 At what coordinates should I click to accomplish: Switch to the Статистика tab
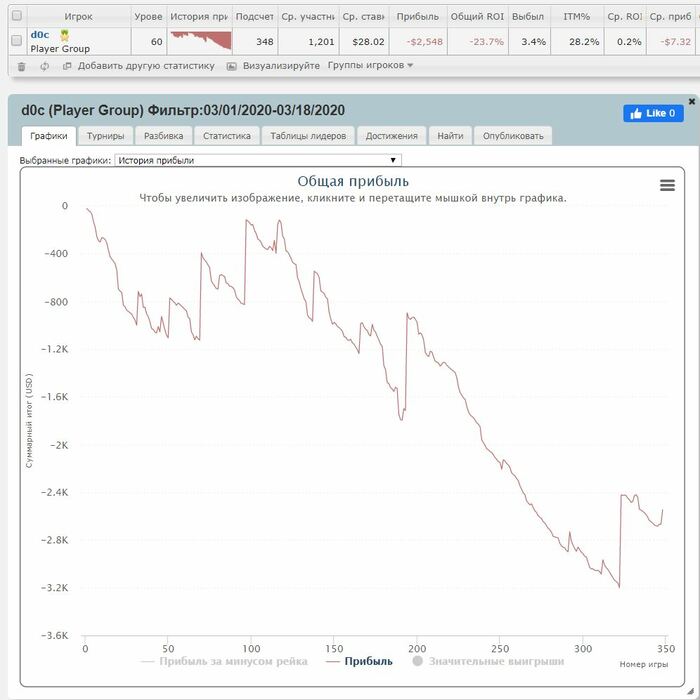click(x=227, y=136)
